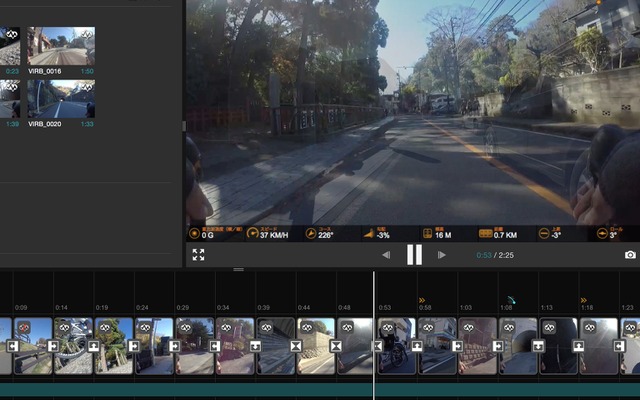This screenshot has width=640, height=400.
Task: Toggle G-Metrix badge on 0:14 clip
Action: point(64,327)
